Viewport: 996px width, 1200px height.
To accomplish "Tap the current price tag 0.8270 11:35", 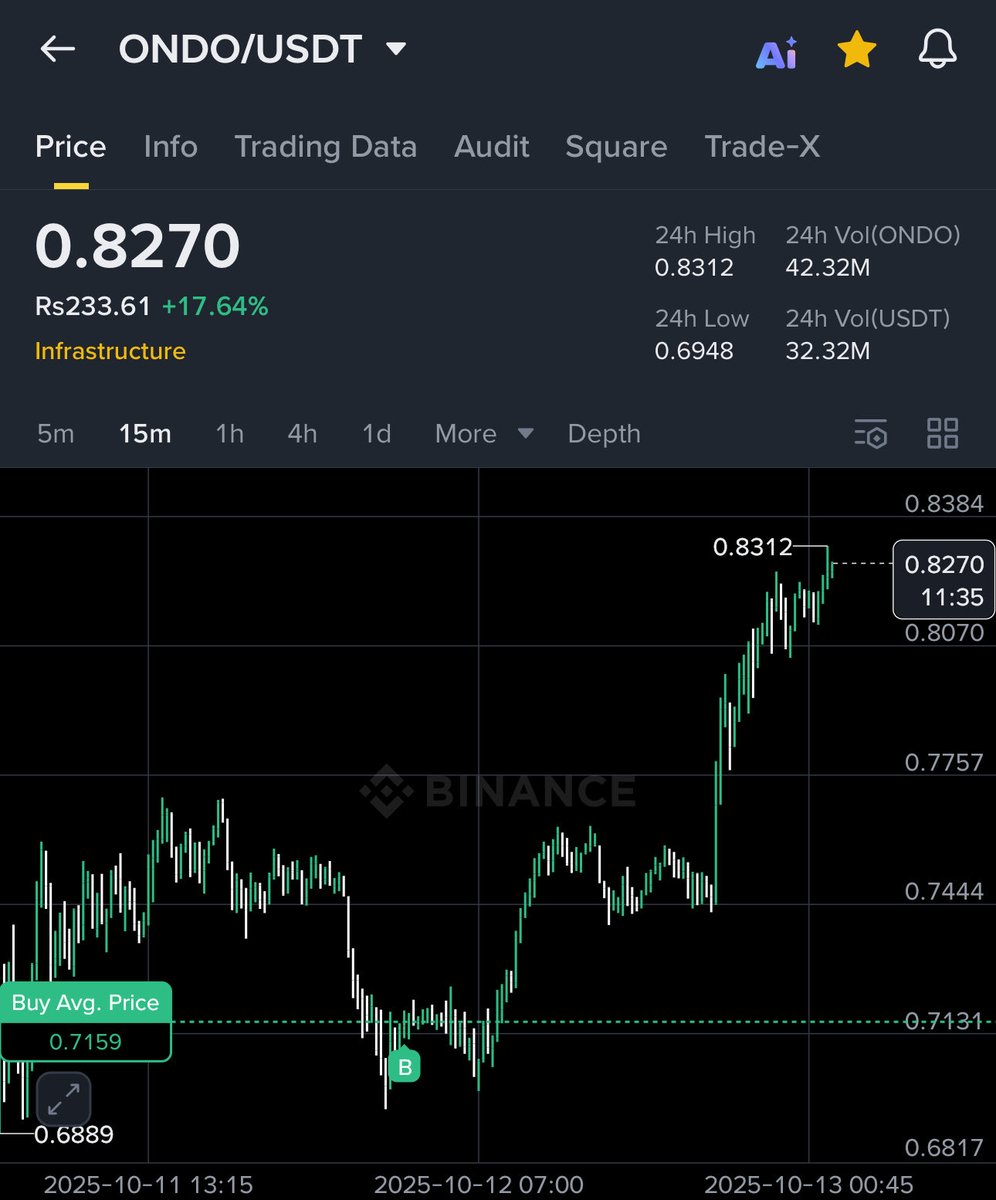I will (944, 580).
